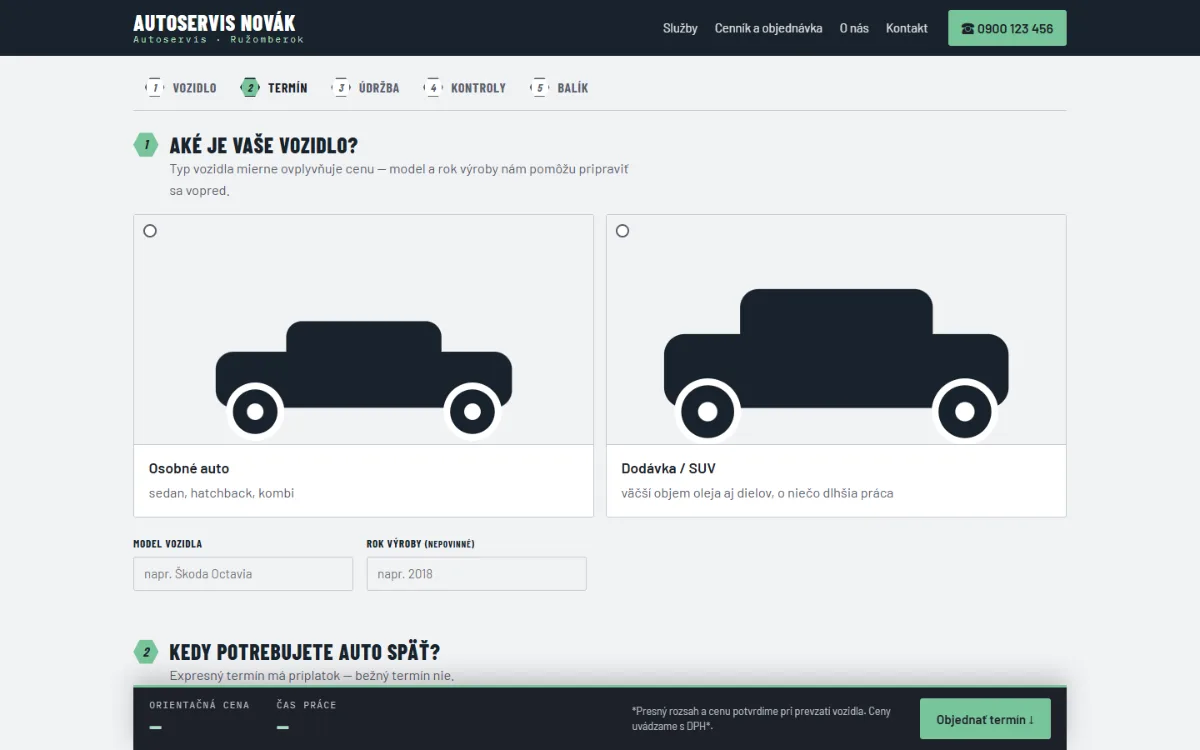This screenshot has width=1200, height=750.
Task: Go to Cenník a objednávka
Action: tap(768, 28)
